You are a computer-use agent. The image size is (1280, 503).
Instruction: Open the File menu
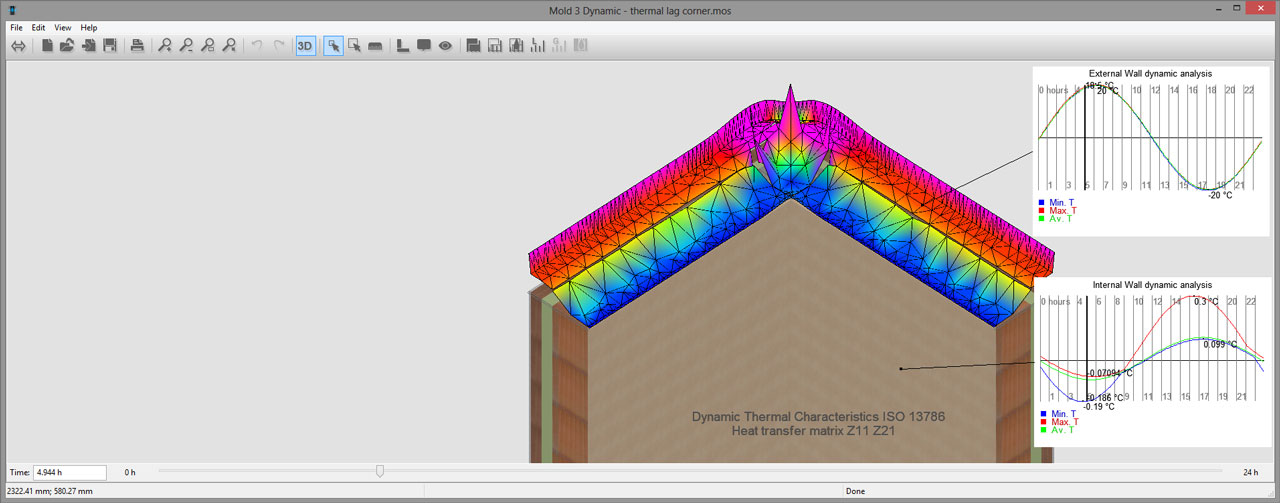16,28
